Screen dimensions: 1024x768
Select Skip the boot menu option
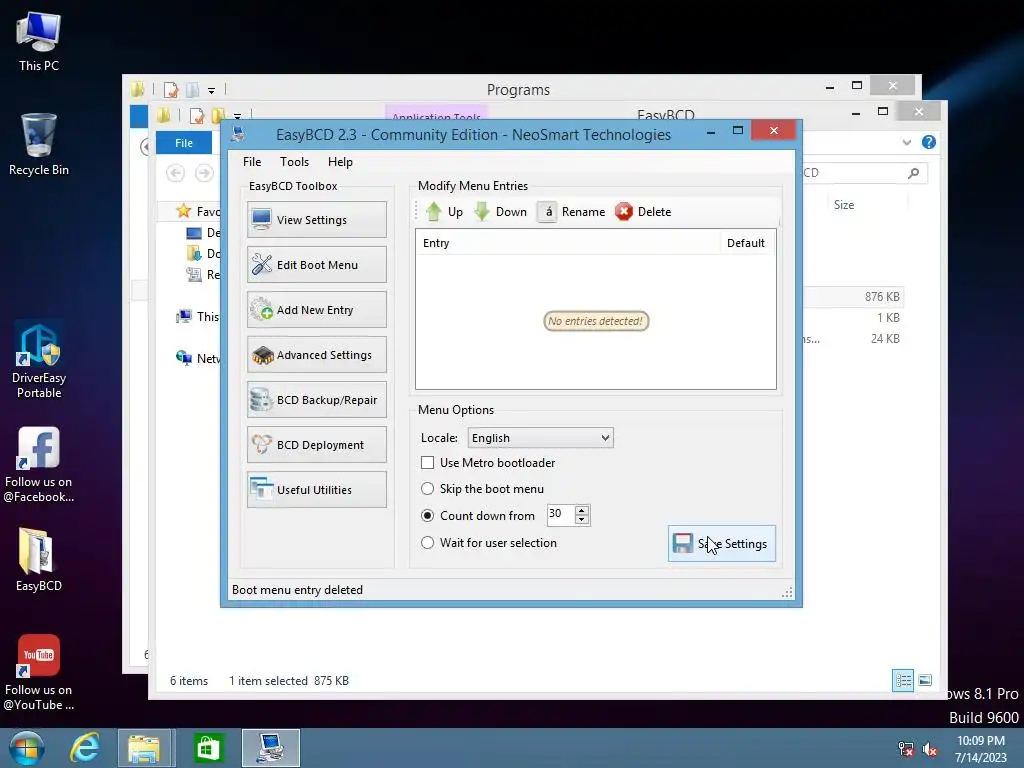click(x=427, y=488)
